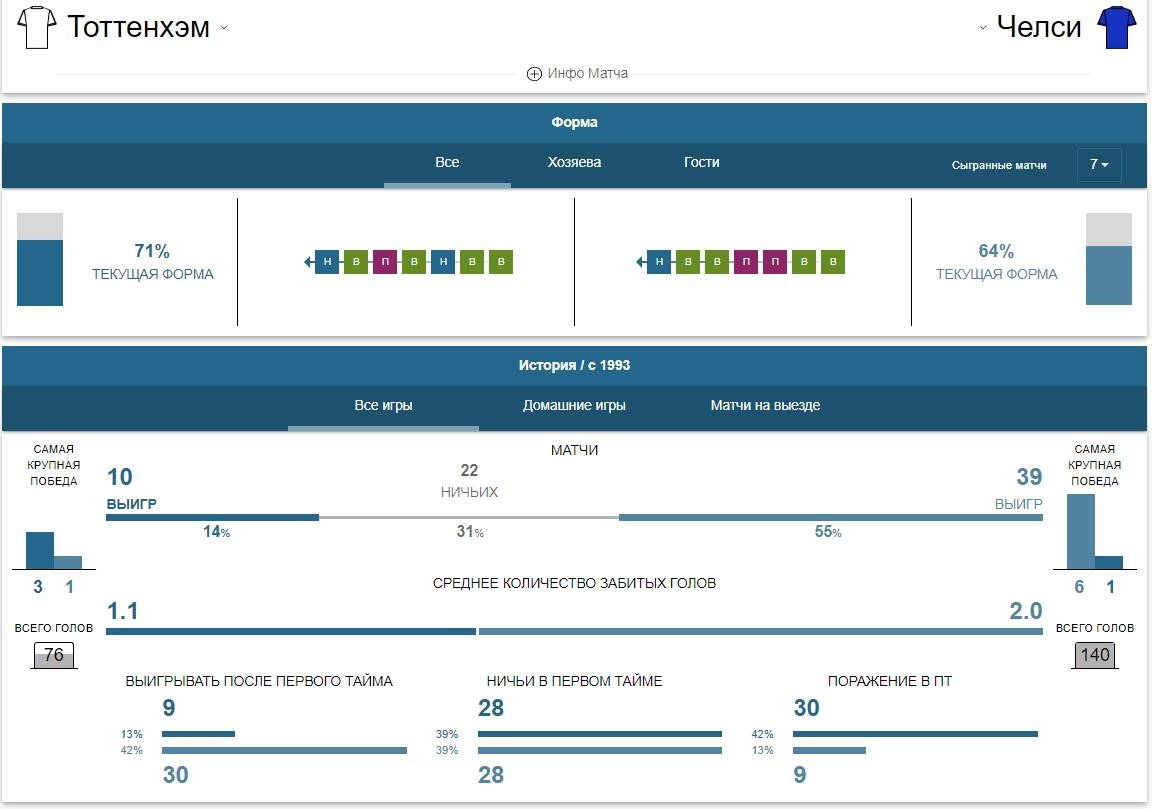Switch to Домашние игры history tab
The image size is (1152, 809).
tap(574, 406)
